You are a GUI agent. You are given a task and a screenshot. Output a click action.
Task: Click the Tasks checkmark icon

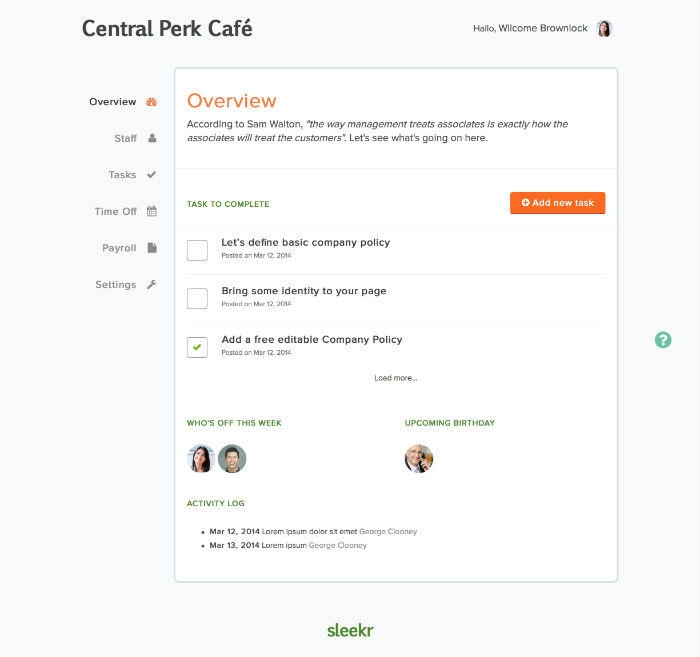(152, 175)
